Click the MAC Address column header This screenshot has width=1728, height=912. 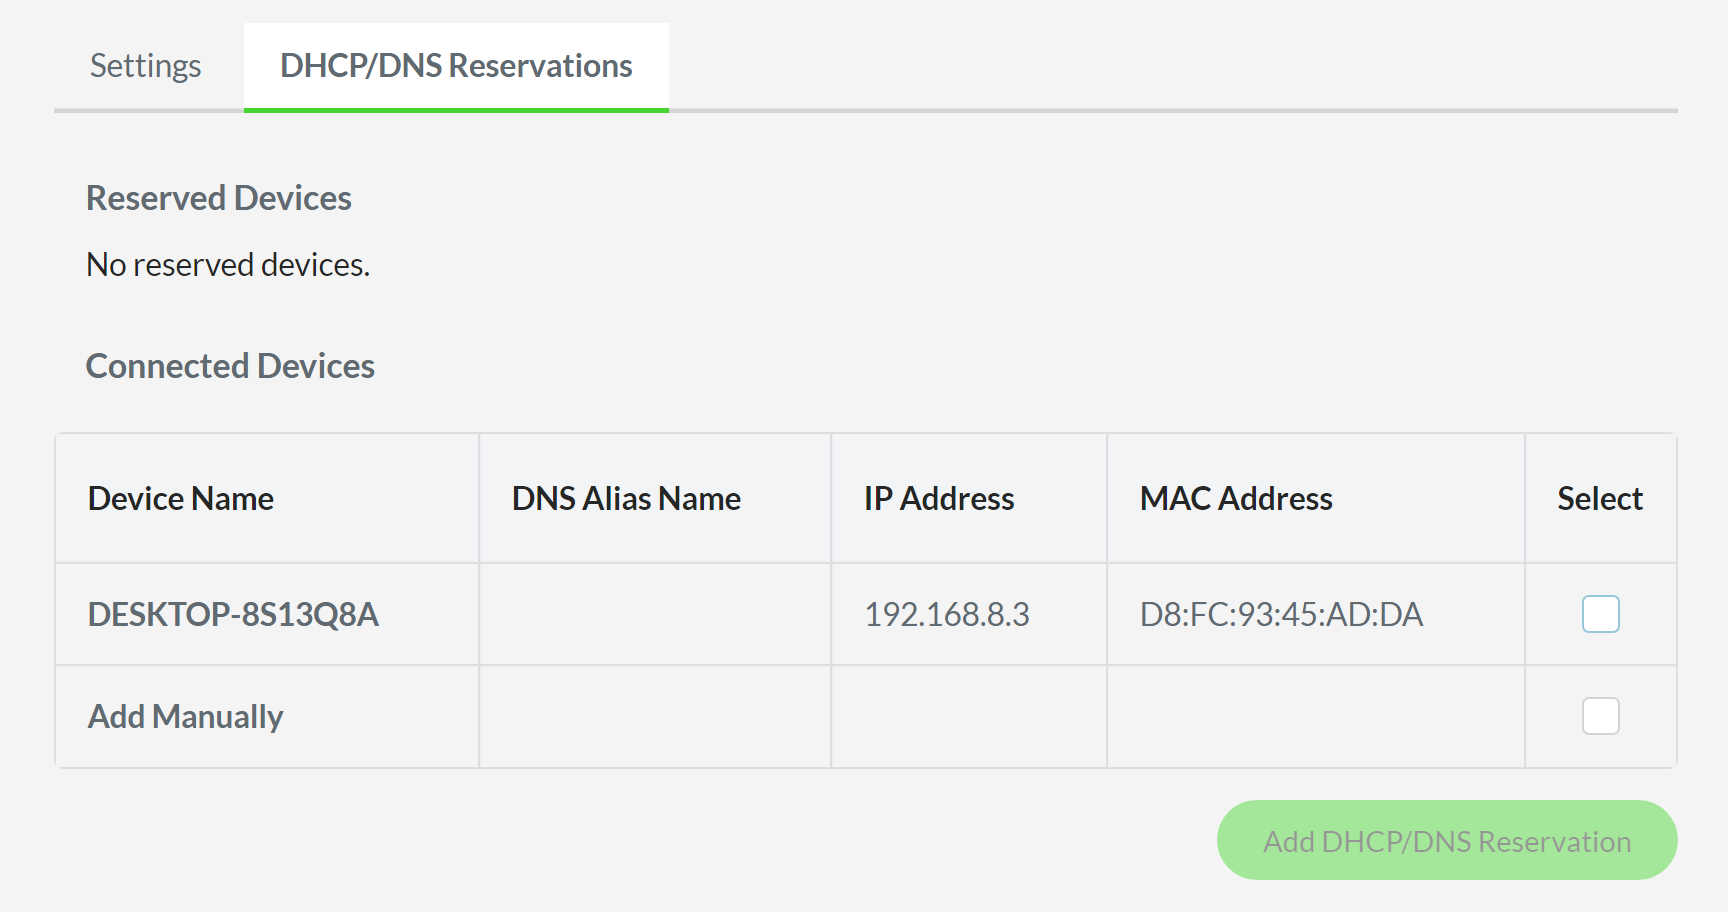[1235, 498]
